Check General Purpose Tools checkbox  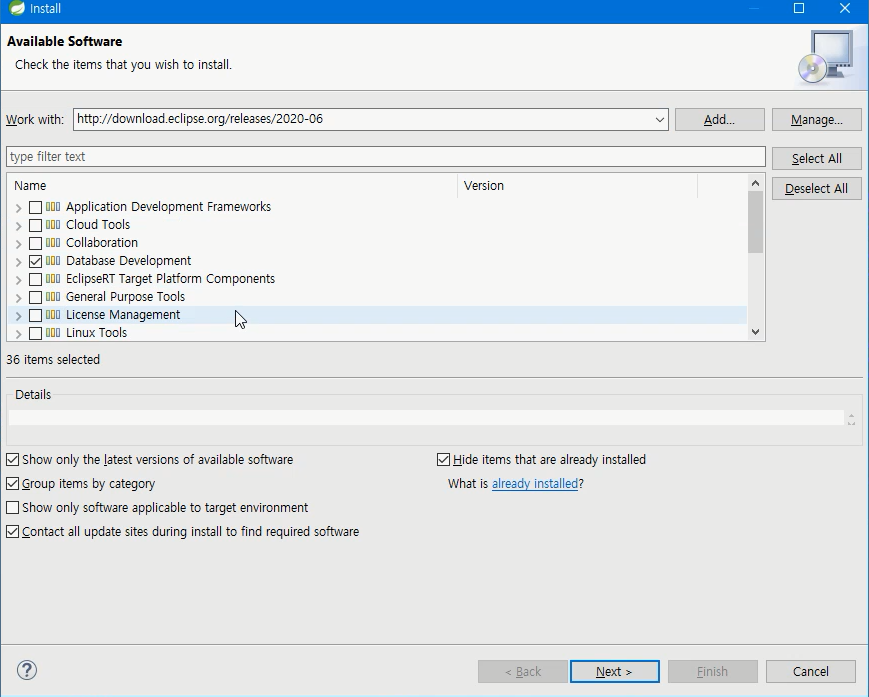point(35,298)
